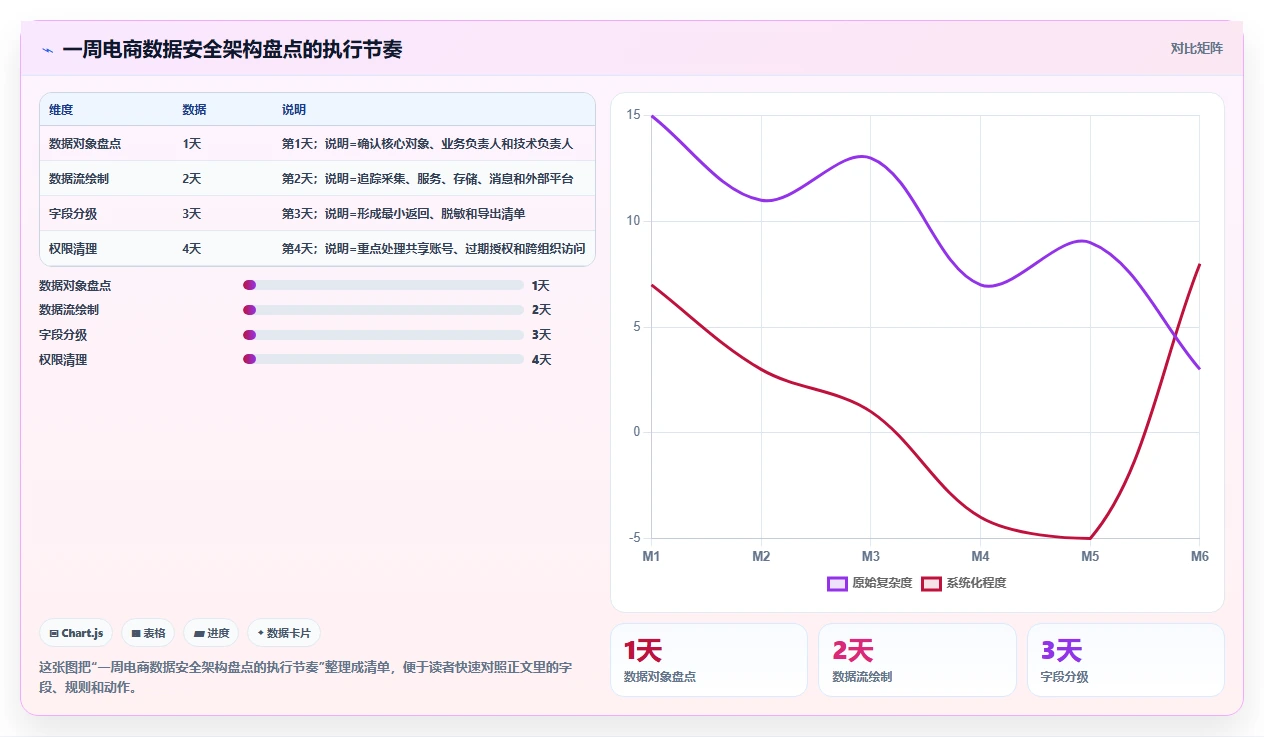
Task: Click the 字段分级 progress bar
Action: tap(383, 335)
